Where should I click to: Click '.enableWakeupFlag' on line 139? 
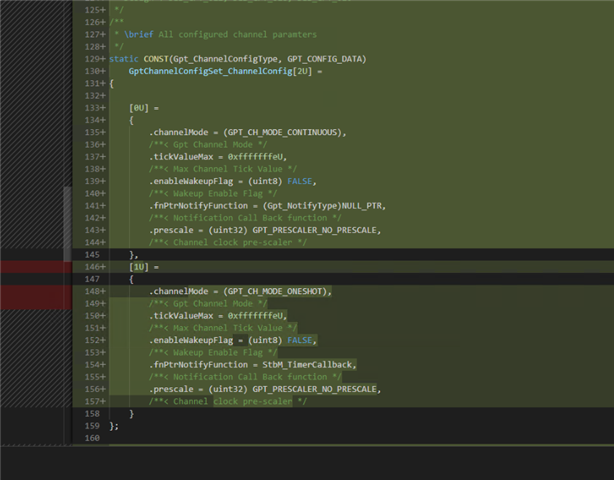(x=191, y=181)
